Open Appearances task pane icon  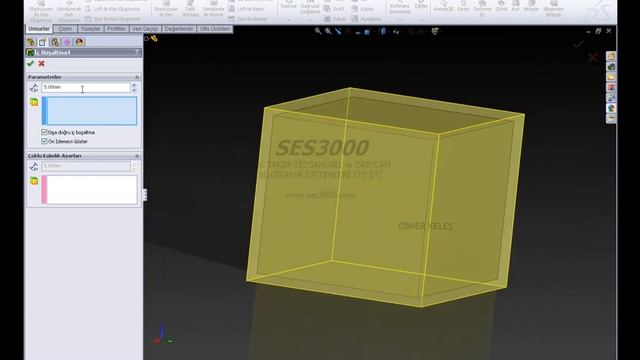[x=611, y=108]
